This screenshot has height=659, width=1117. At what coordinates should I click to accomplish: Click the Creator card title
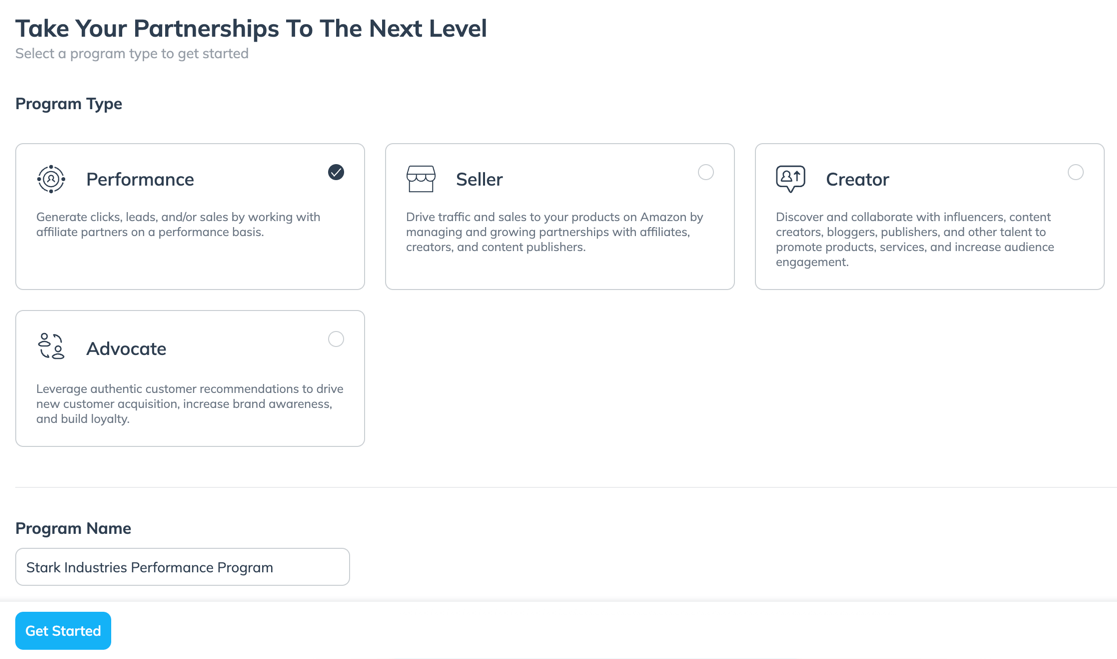click(x=857, y=180)
